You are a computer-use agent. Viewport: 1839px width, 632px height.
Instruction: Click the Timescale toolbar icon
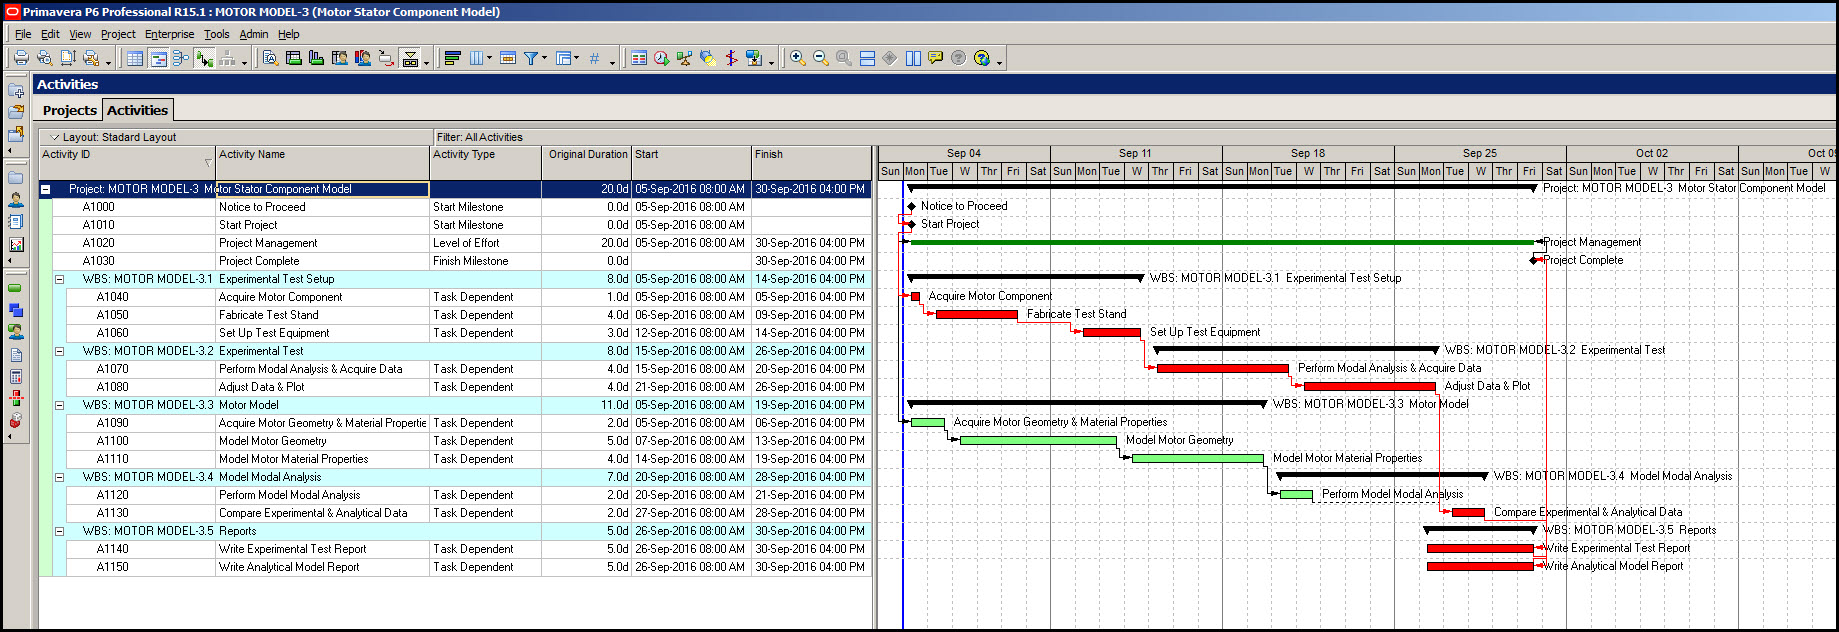tap(508, 58)
